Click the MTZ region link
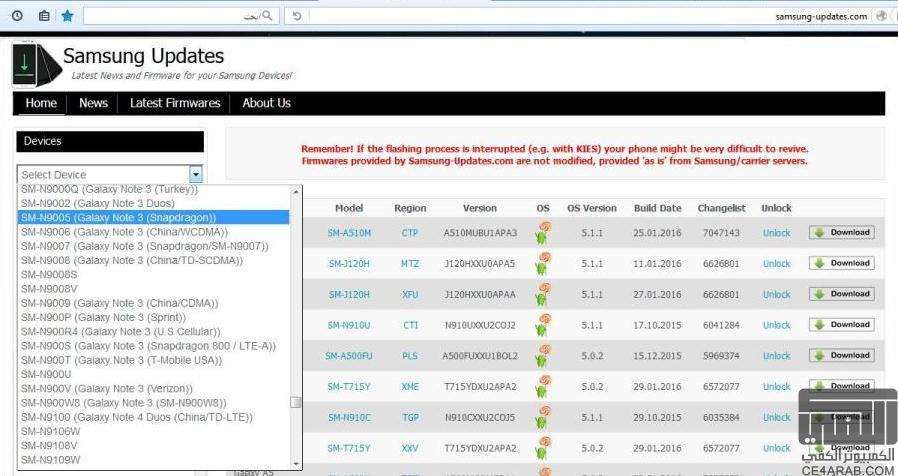This screenshot has height=476, width=898. (x=410, y=263)
